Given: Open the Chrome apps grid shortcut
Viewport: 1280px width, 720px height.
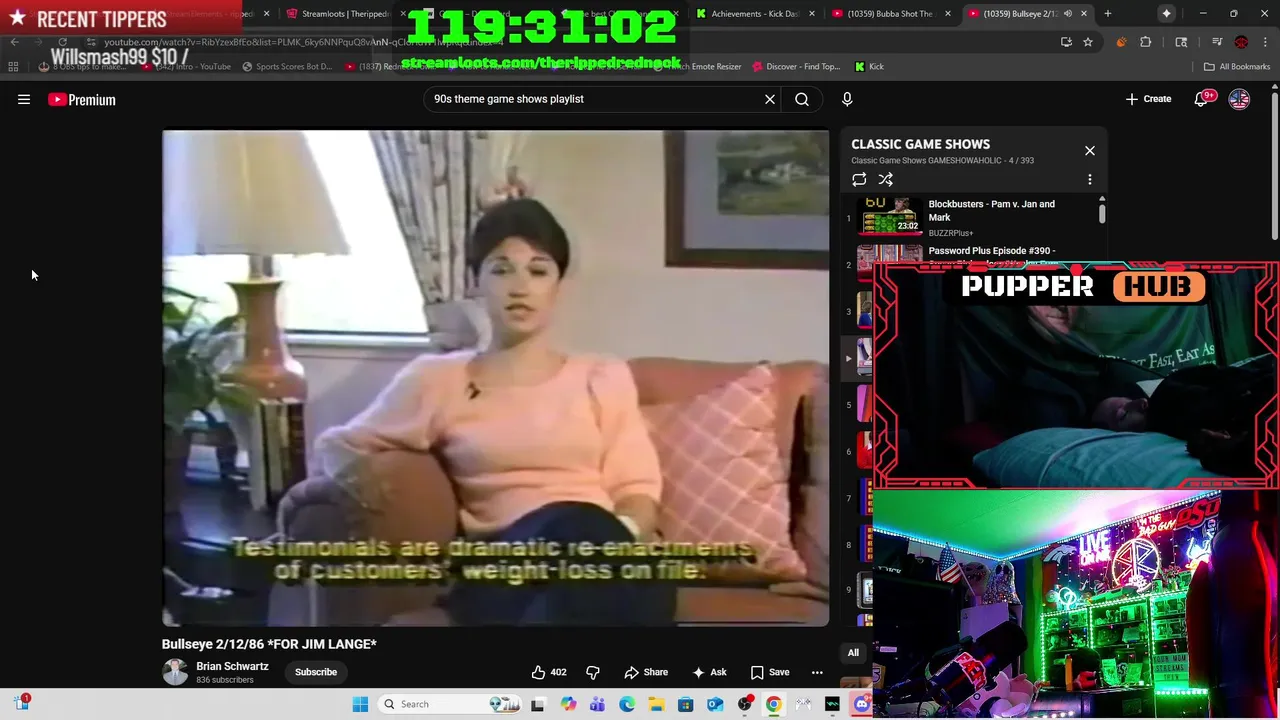Looking at the screenshot, I should point(13,66).
